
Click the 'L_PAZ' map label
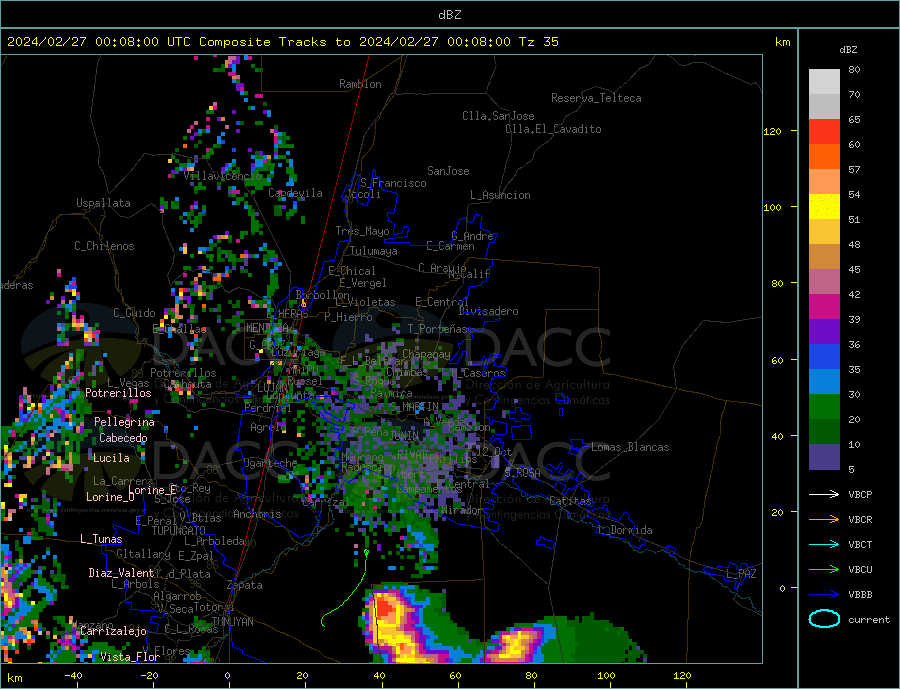[741, 574]
